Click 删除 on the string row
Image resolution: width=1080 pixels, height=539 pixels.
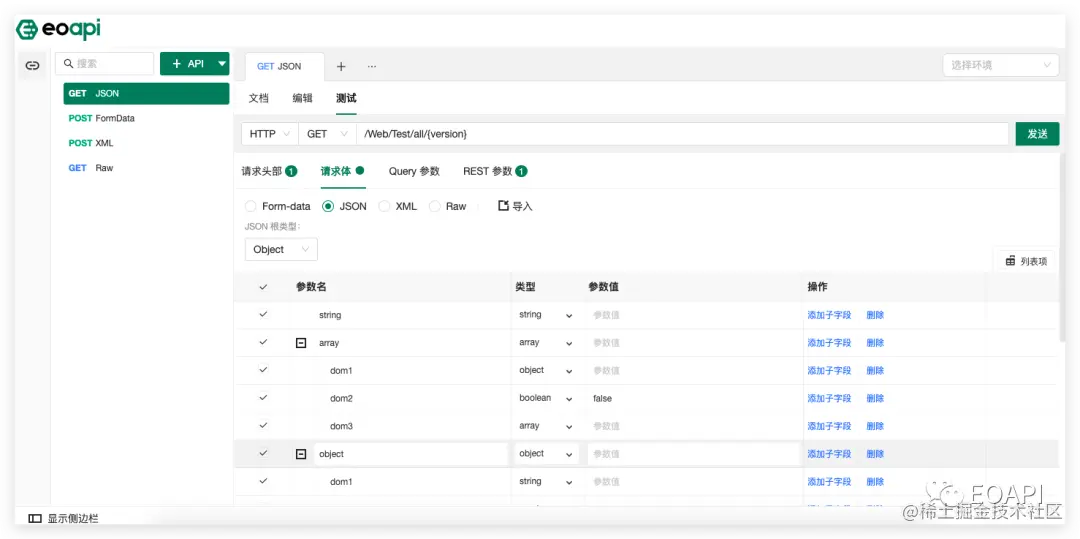coord(875,315)
